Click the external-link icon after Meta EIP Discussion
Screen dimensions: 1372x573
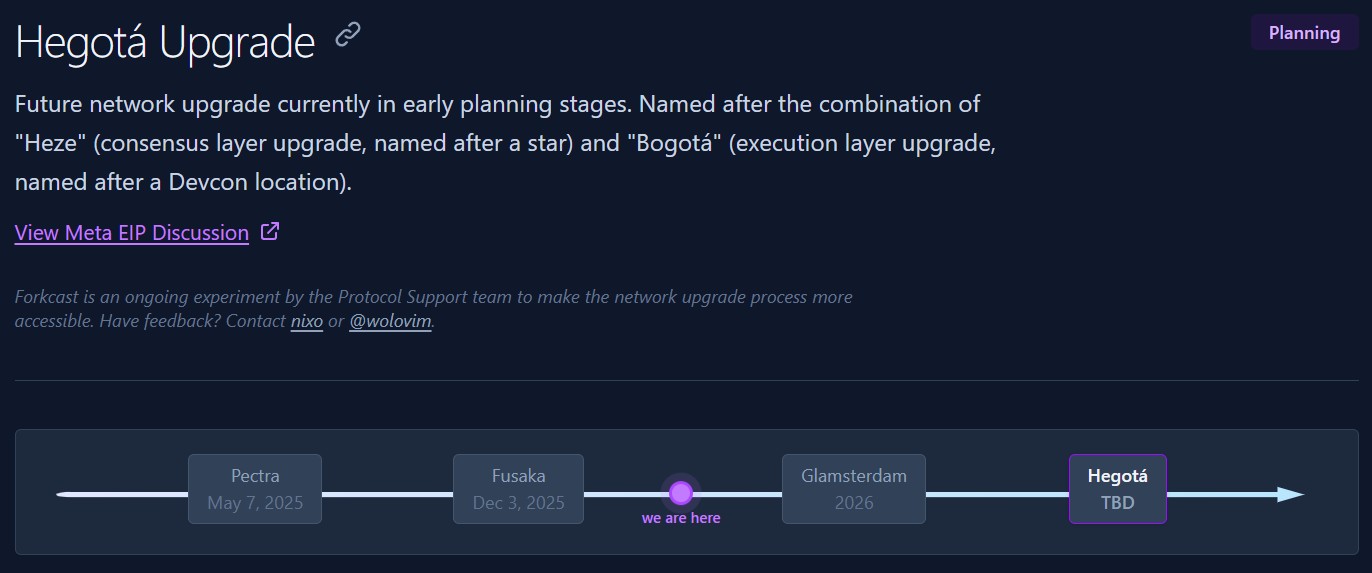point(269,232)
